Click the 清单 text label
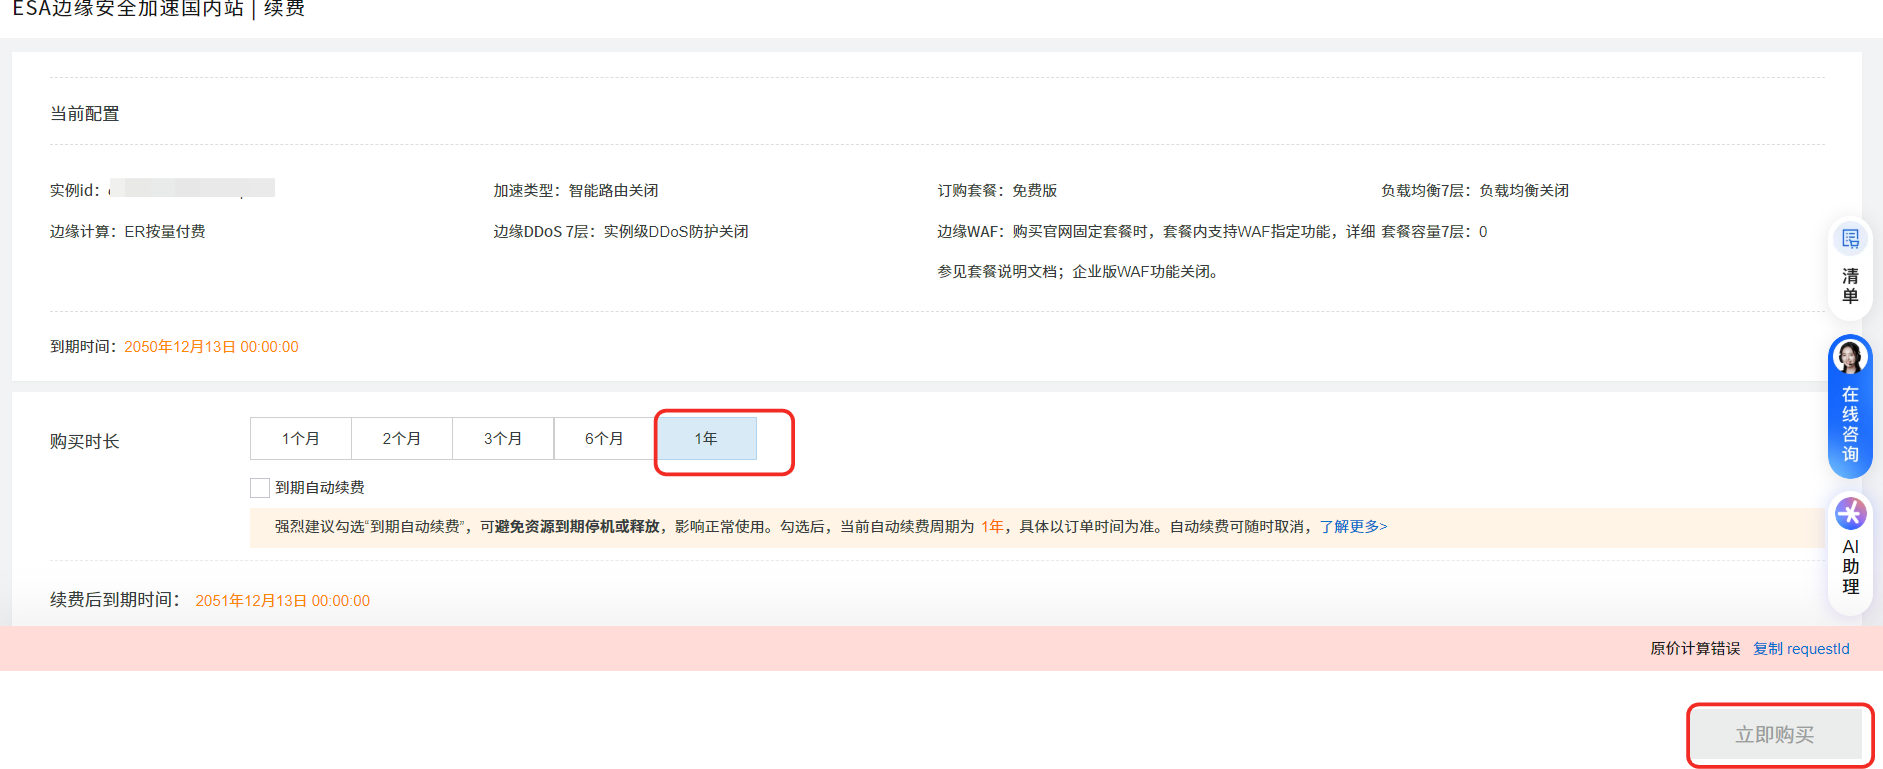This screenshot has width=1883, height=769. (1850, 286)
